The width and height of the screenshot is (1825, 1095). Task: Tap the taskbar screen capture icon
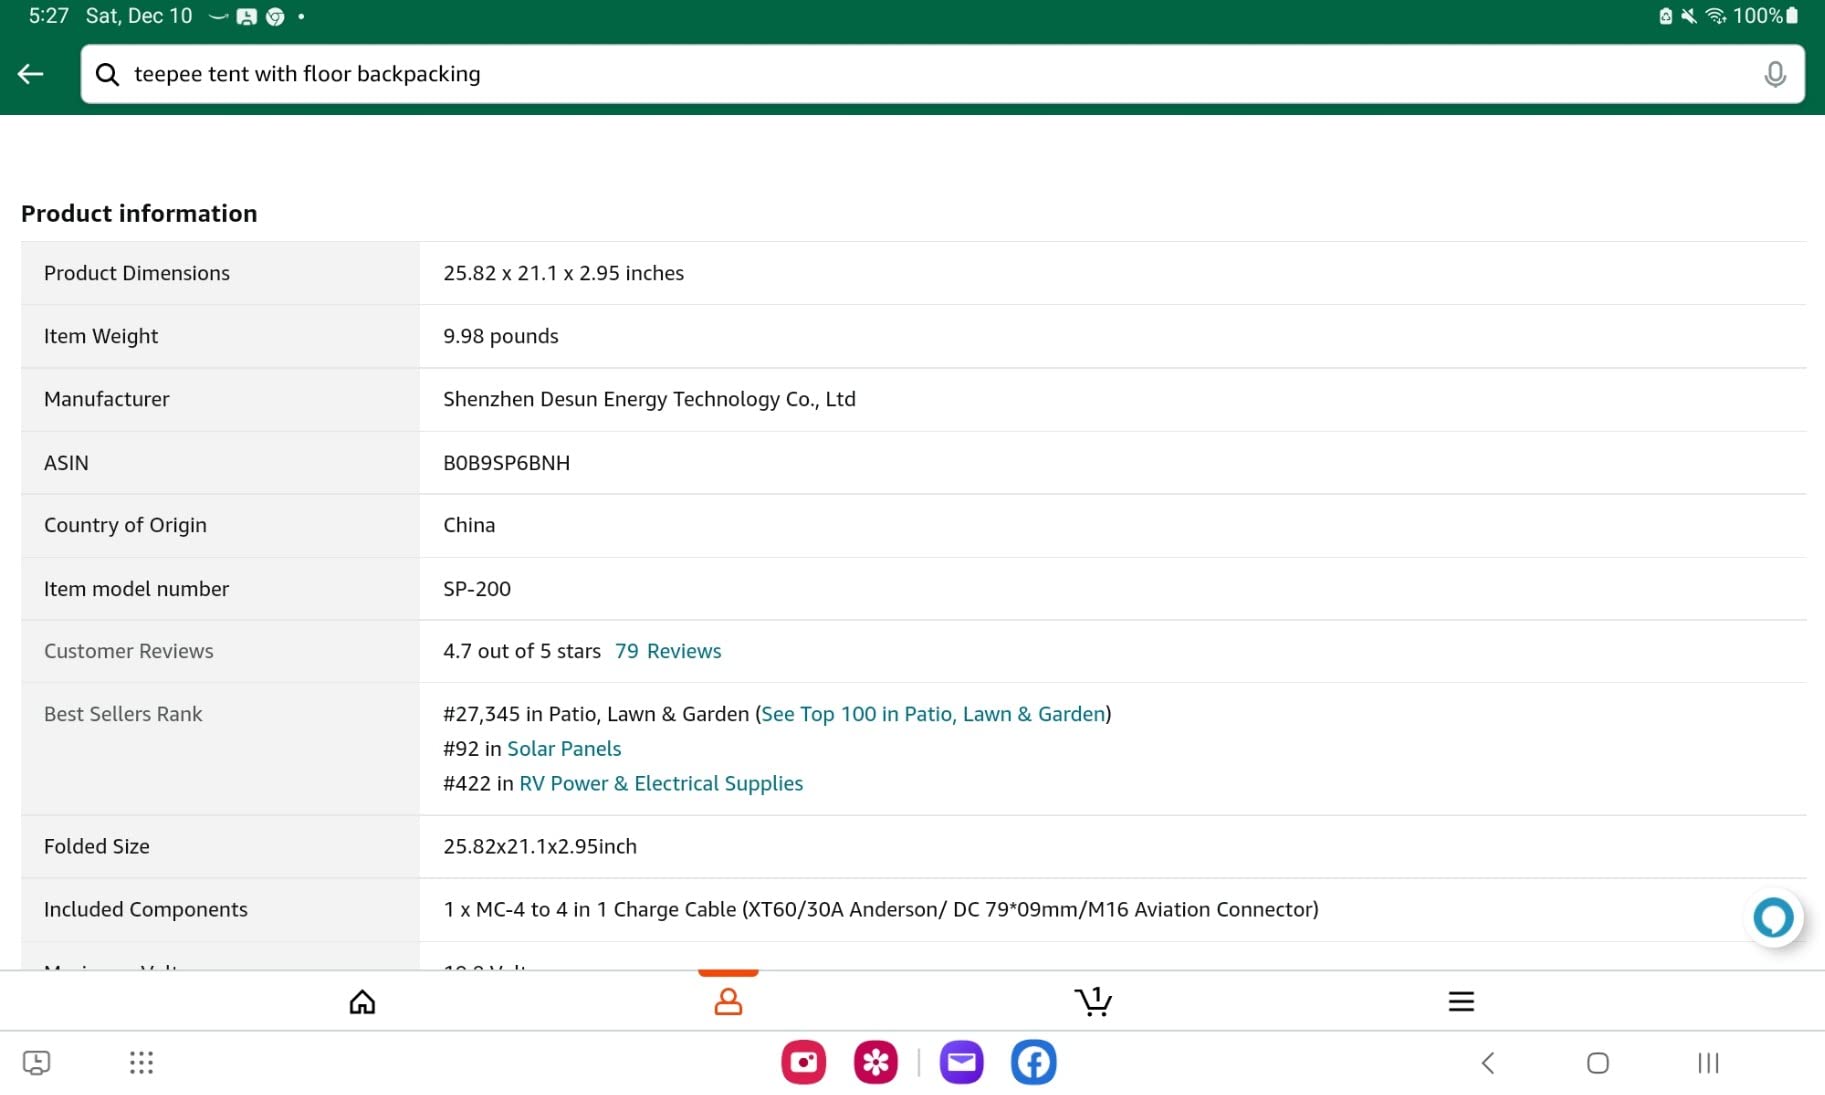click(x=36, y=1063)
